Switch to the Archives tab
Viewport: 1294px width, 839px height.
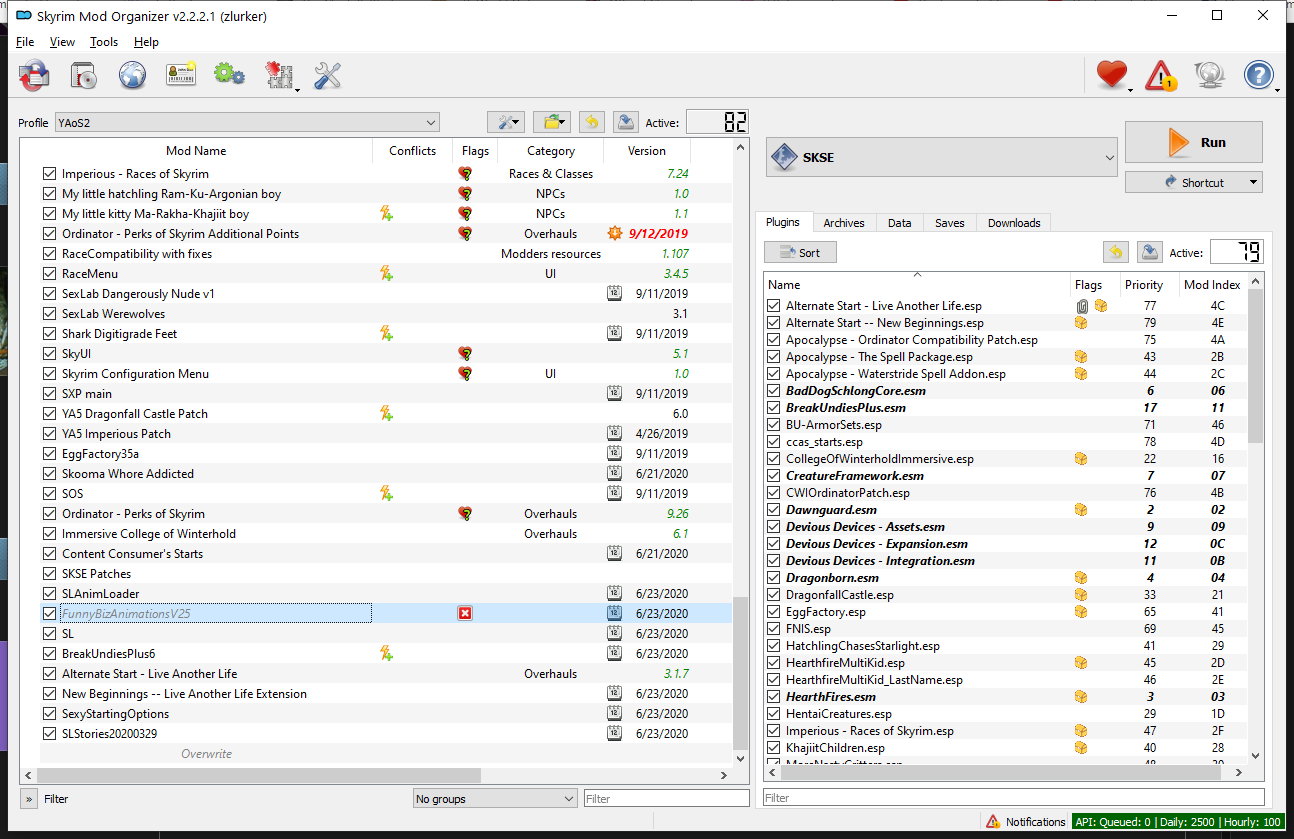coord(844,223)
